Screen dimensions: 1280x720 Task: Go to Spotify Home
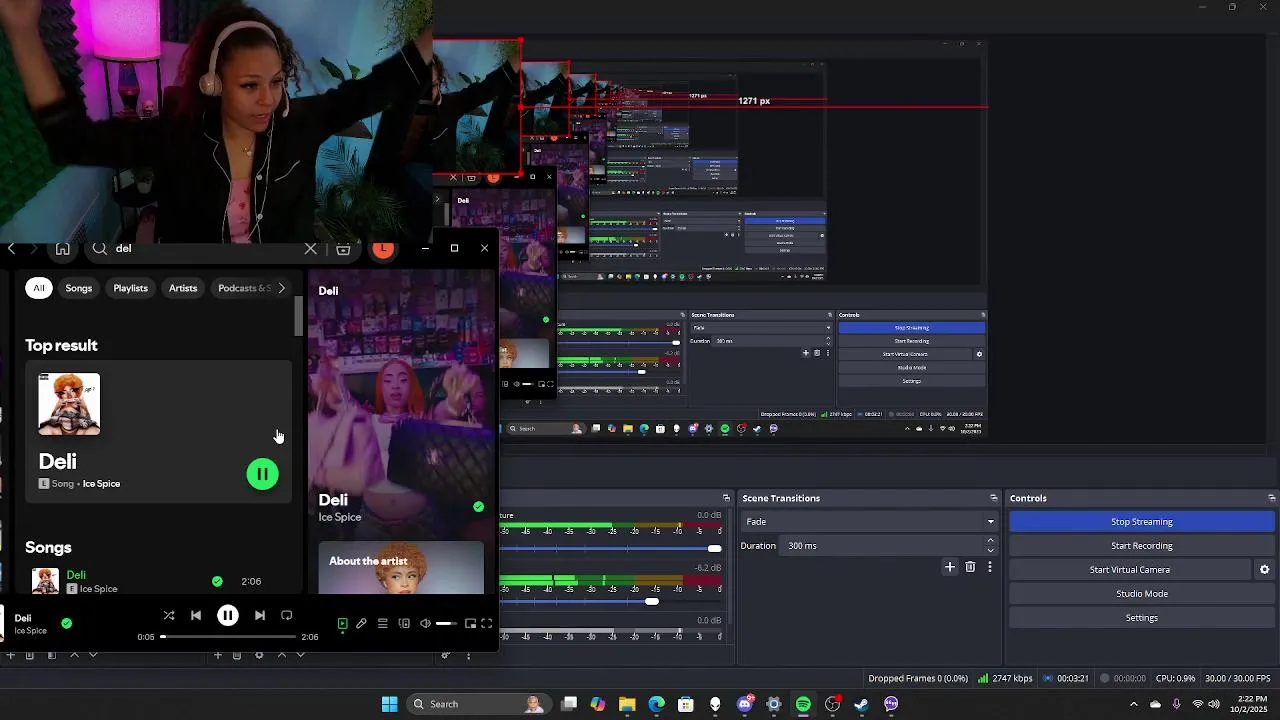click(62, 249)
